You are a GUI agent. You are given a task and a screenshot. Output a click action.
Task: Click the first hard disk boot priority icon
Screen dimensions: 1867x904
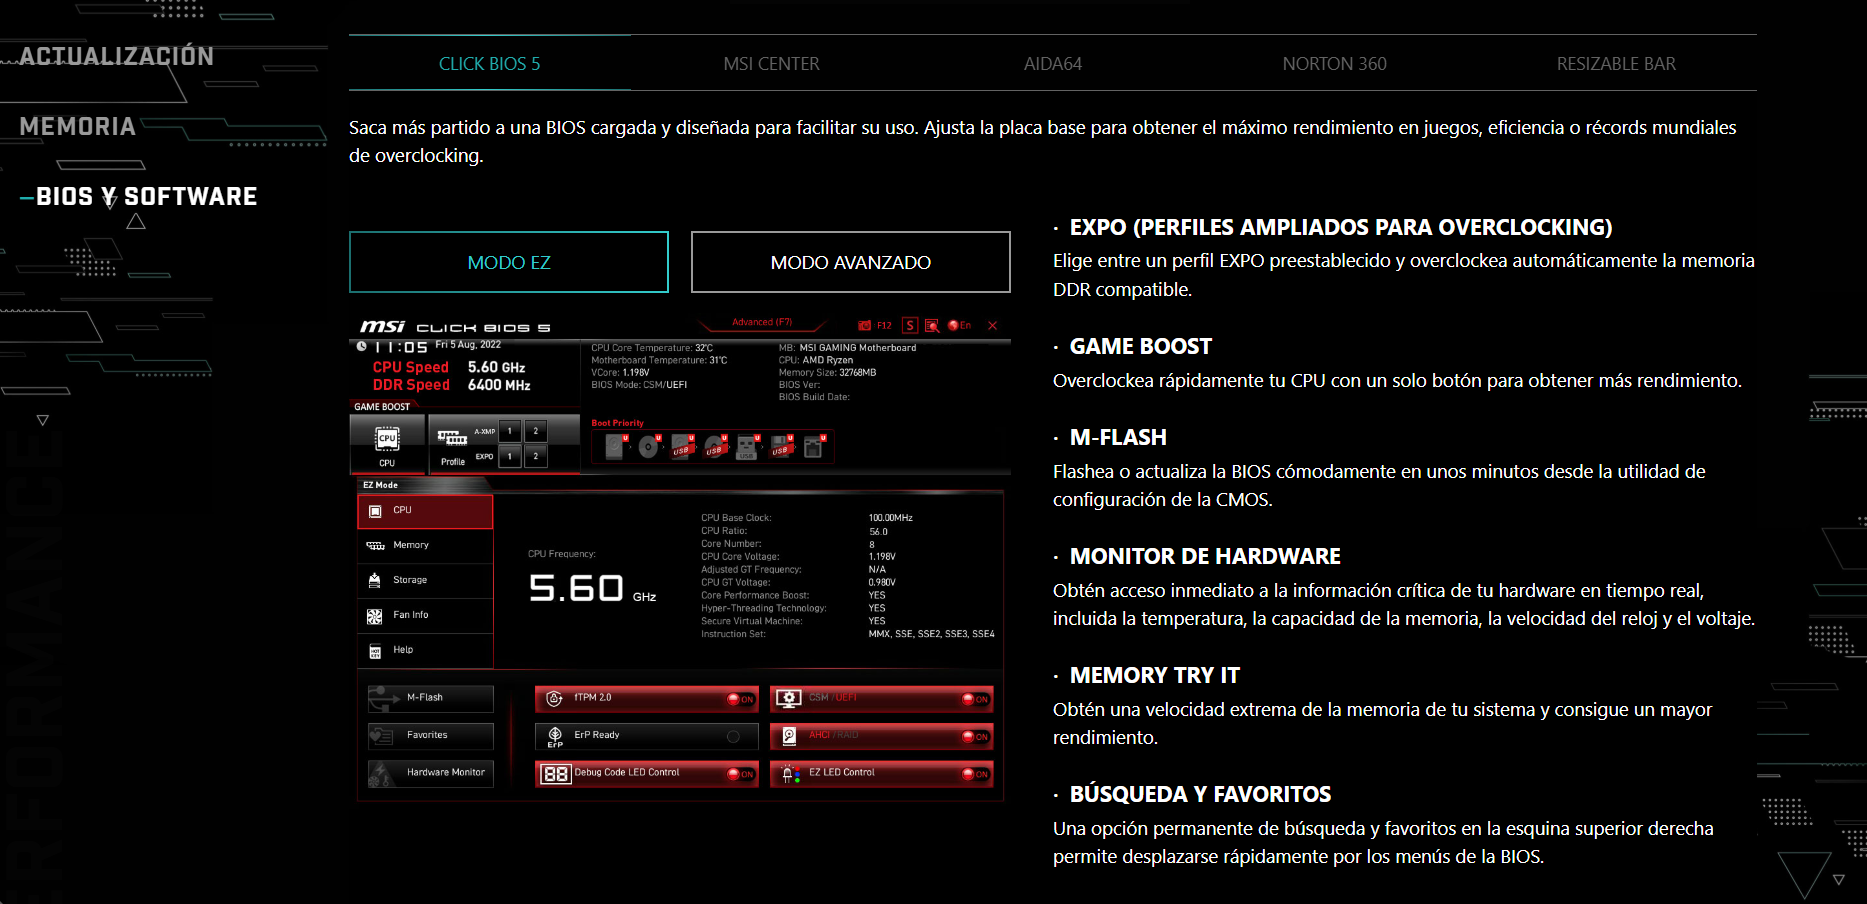click(615, 446)
